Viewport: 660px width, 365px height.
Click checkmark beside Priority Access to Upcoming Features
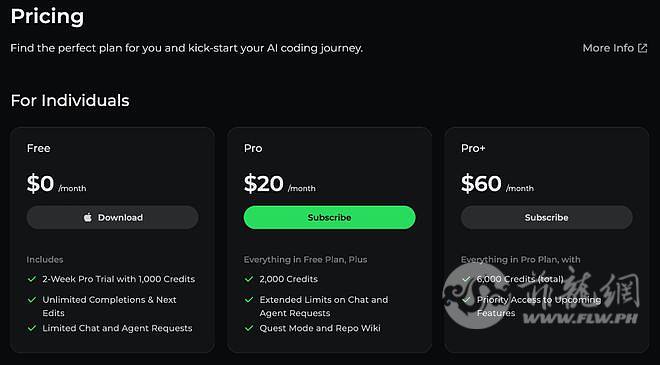click(x=466, y=300)
